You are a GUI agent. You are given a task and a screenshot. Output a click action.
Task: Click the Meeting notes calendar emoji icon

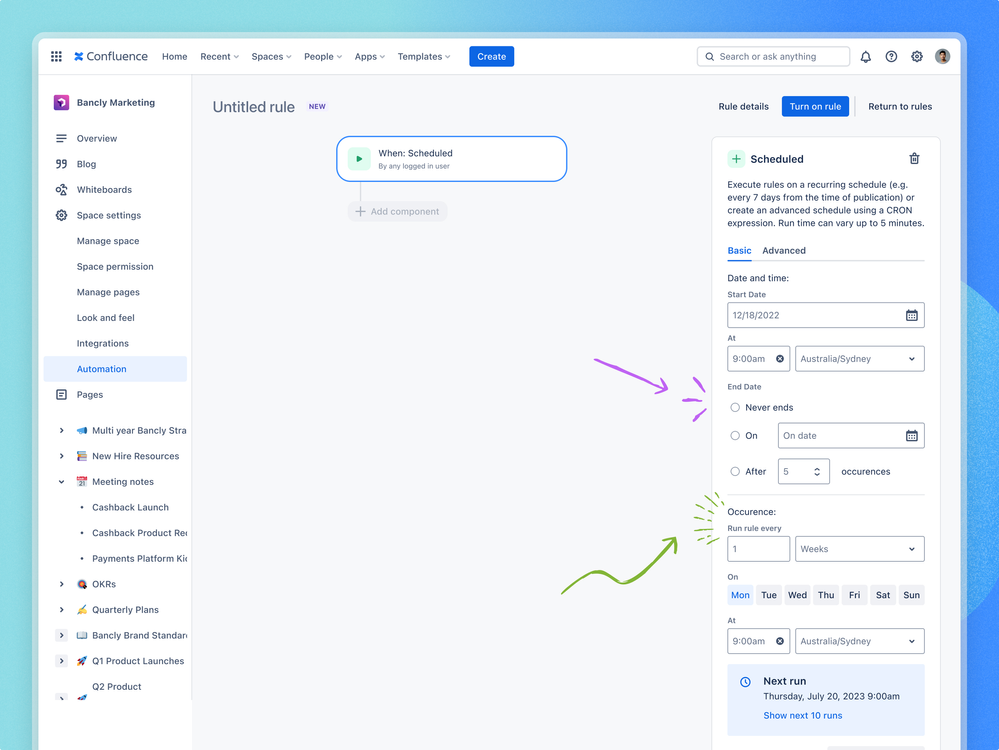click(x=82, y=482)
